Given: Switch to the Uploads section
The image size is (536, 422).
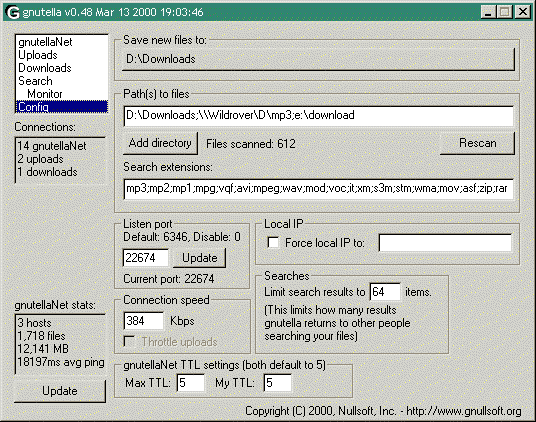Looking at the screenshot, I should pyautogui.click(x=62, y=55).
